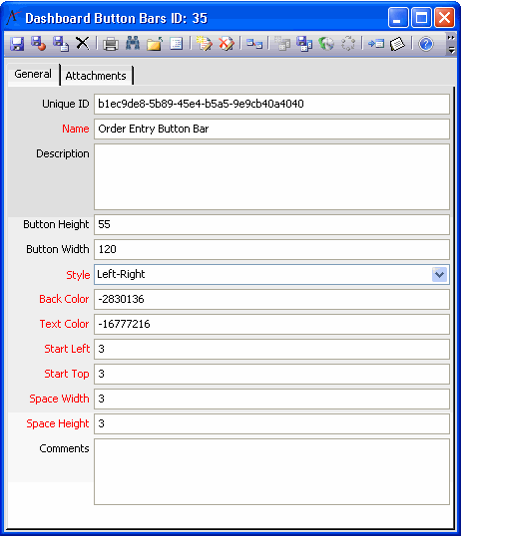Click the Save floppy disk icon
This screenshot has height=543, width=525.
[17, 44]
